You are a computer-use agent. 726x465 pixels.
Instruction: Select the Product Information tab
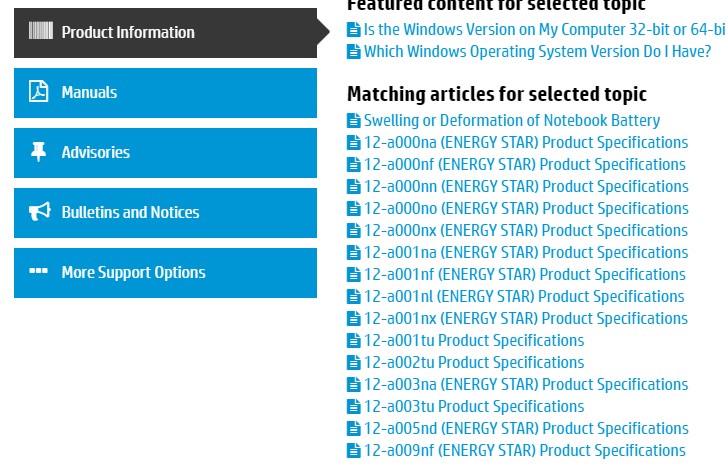click(165, 33)
